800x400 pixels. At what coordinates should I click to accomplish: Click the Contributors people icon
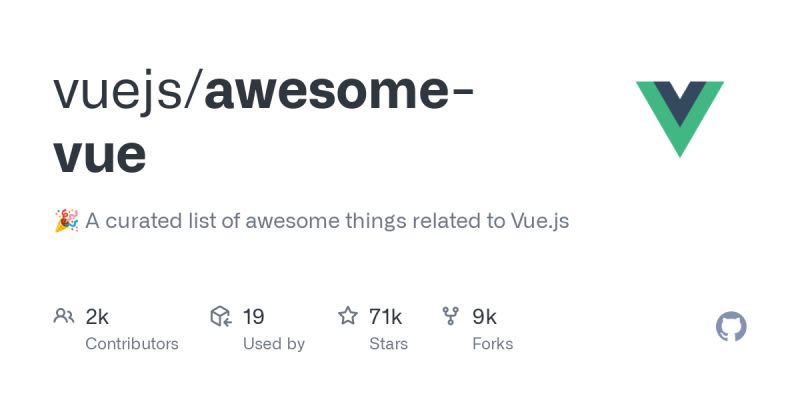[64, 317]
